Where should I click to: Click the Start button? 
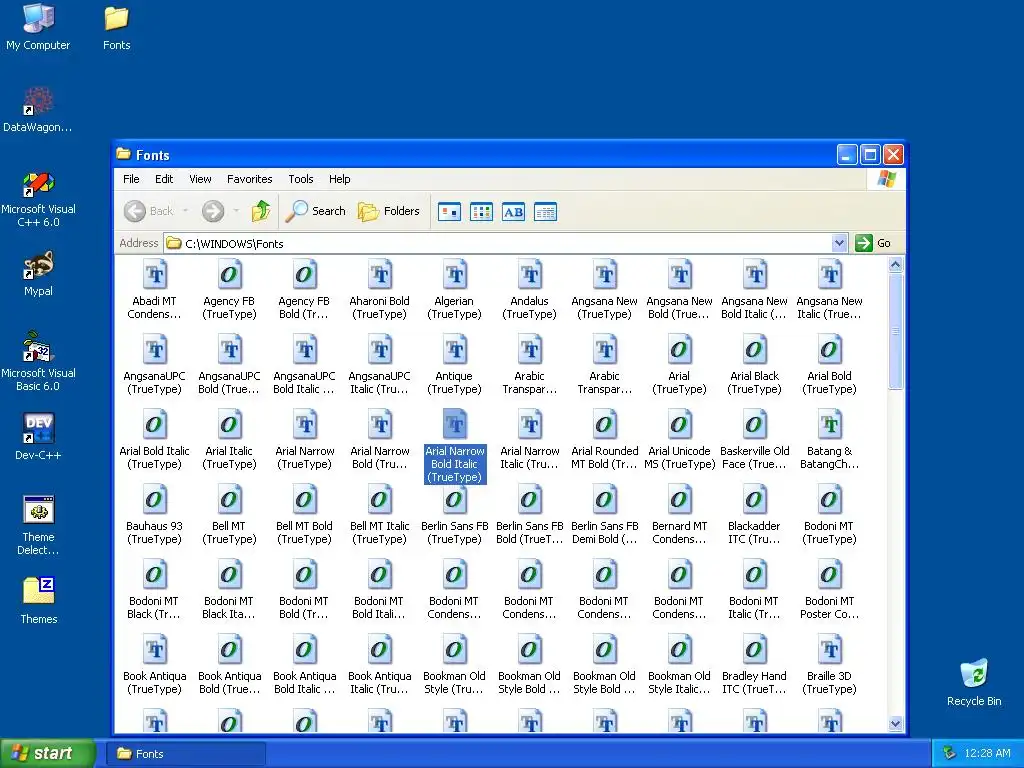[48, 753]
